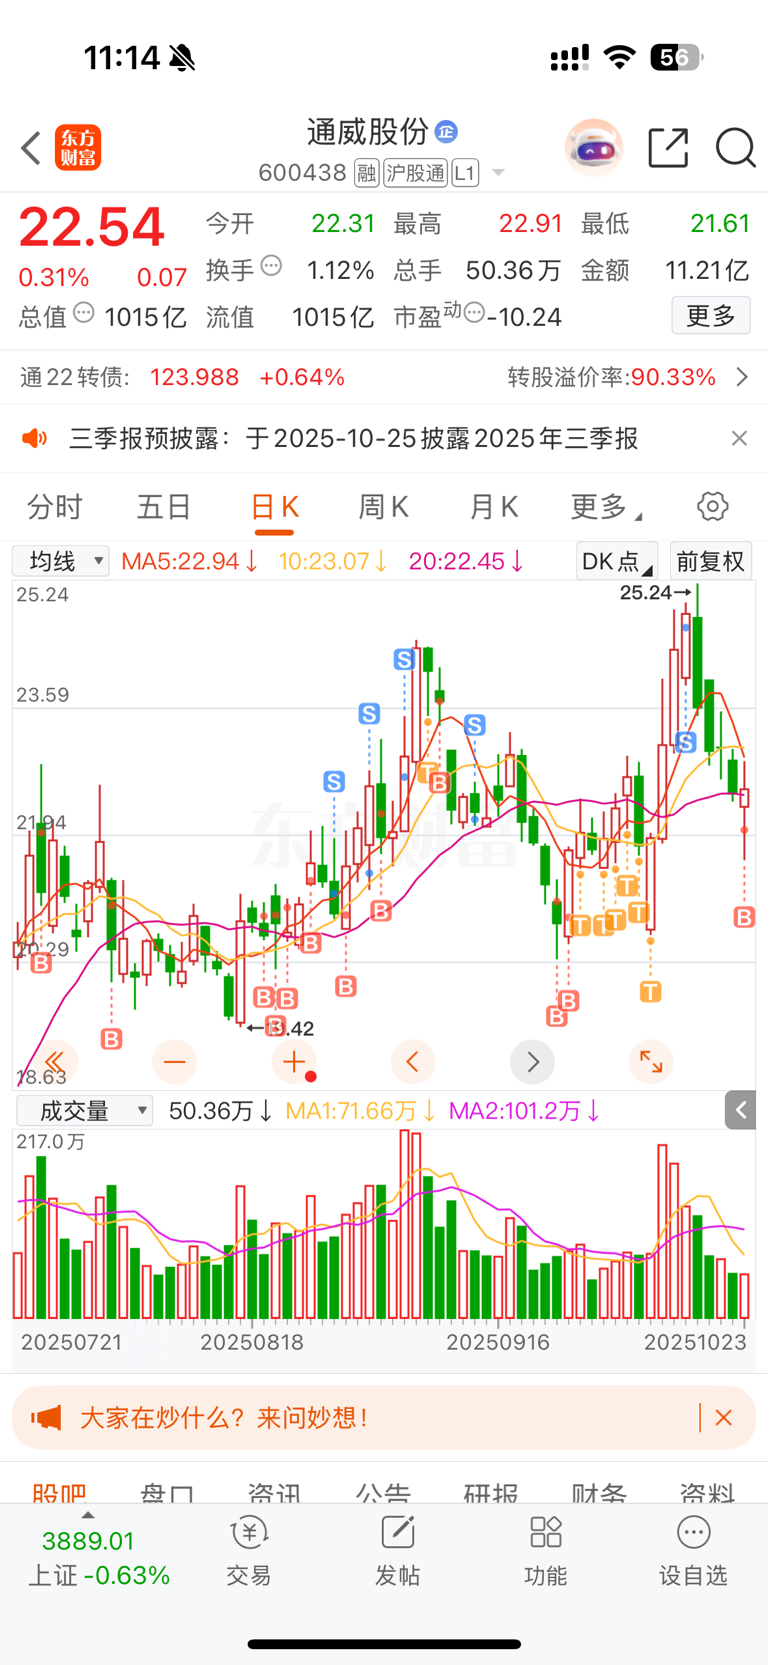Image resolution: width=769 pixels, height=1665 pixels.
Task: Open 更多 quote details button
Action: [x=711, y=316]
